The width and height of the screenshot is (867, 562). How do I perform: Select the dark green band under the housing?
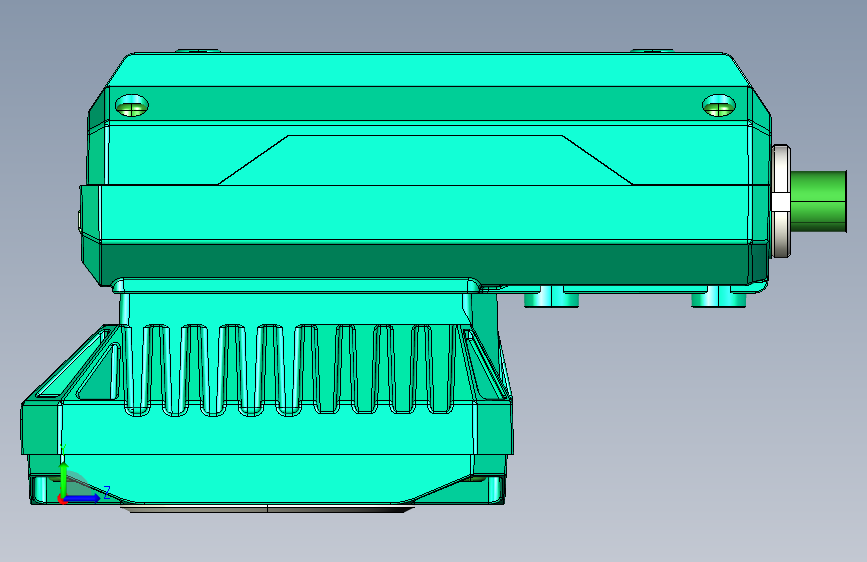point(426,264)
